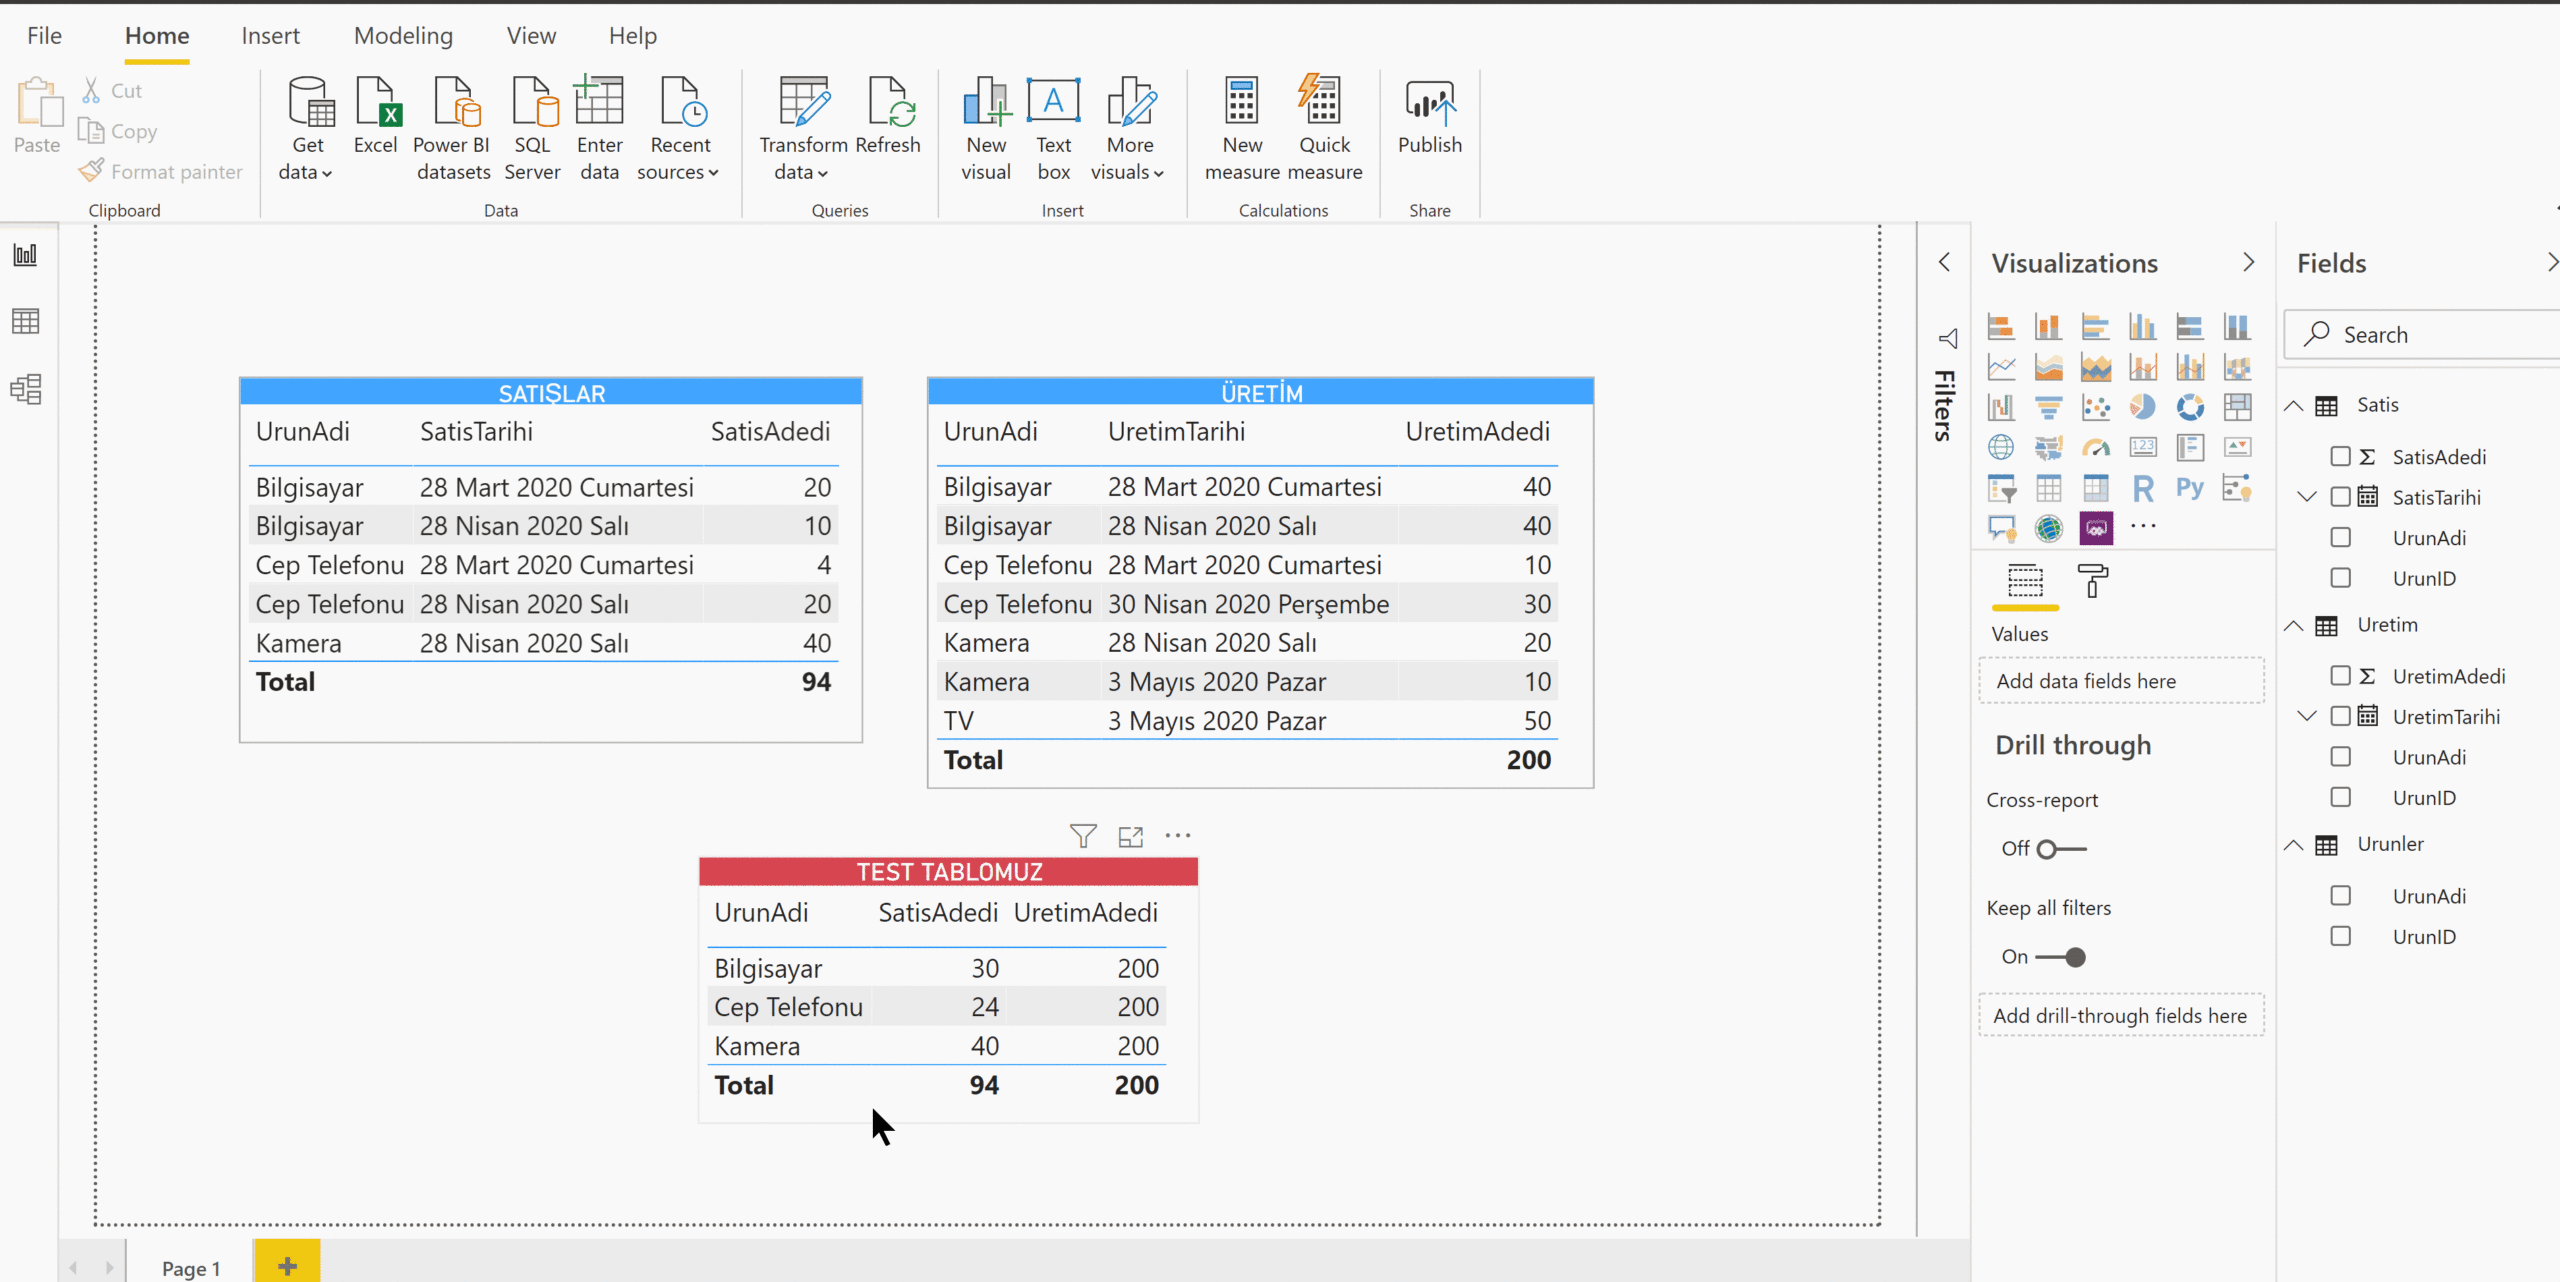Switch to Report view in left sidebar
Viewport: 2560px width, 1282px height.
pos(25,255)
